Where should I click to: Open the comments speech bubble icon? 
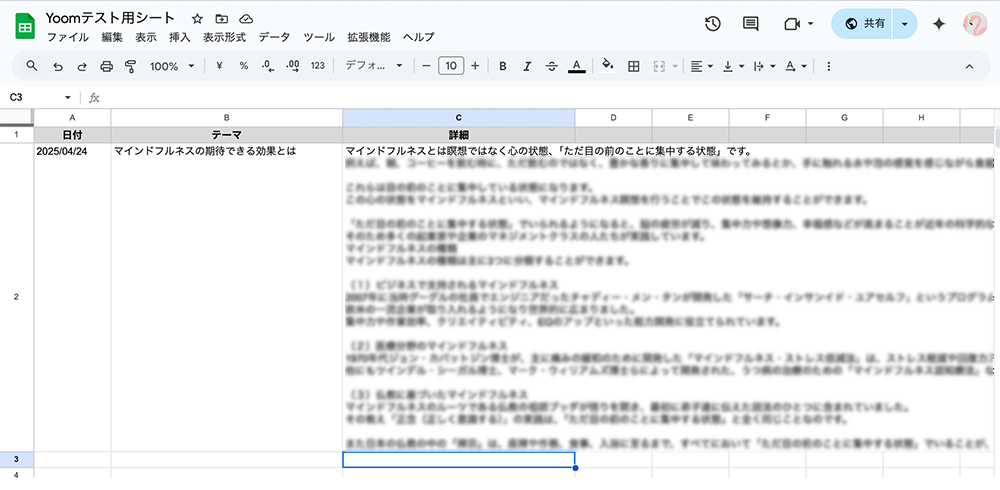(x=751, y=24)
